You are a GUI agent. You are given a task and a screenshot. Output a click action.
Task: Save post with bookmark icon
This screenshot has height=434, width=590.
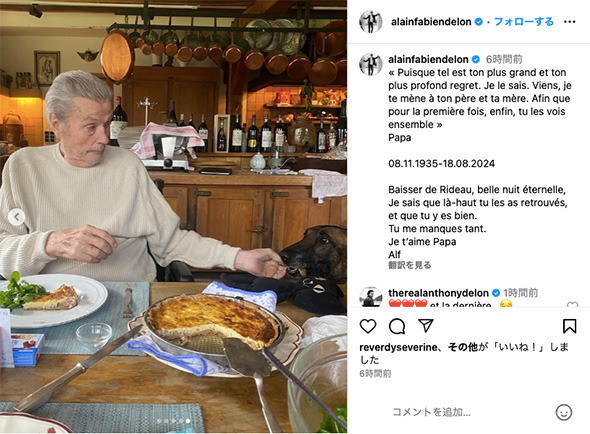[569, 326]
